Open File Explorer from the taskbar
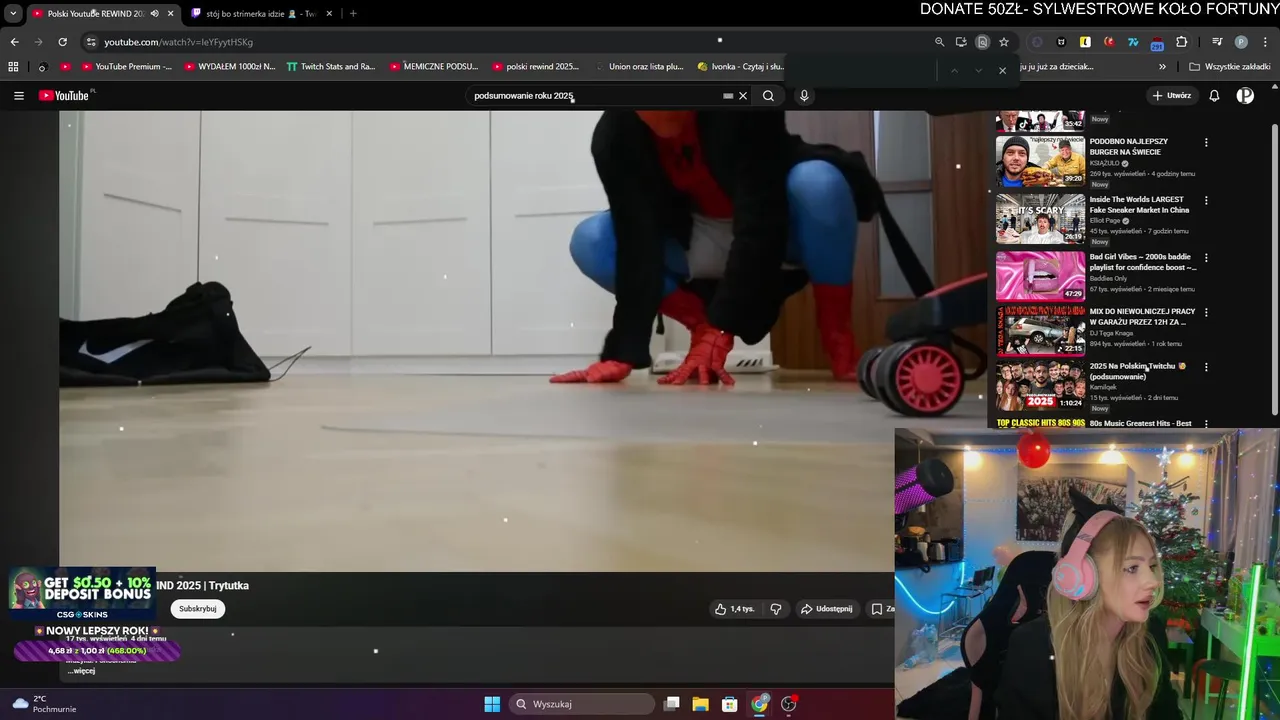 (x=701, y=704)
